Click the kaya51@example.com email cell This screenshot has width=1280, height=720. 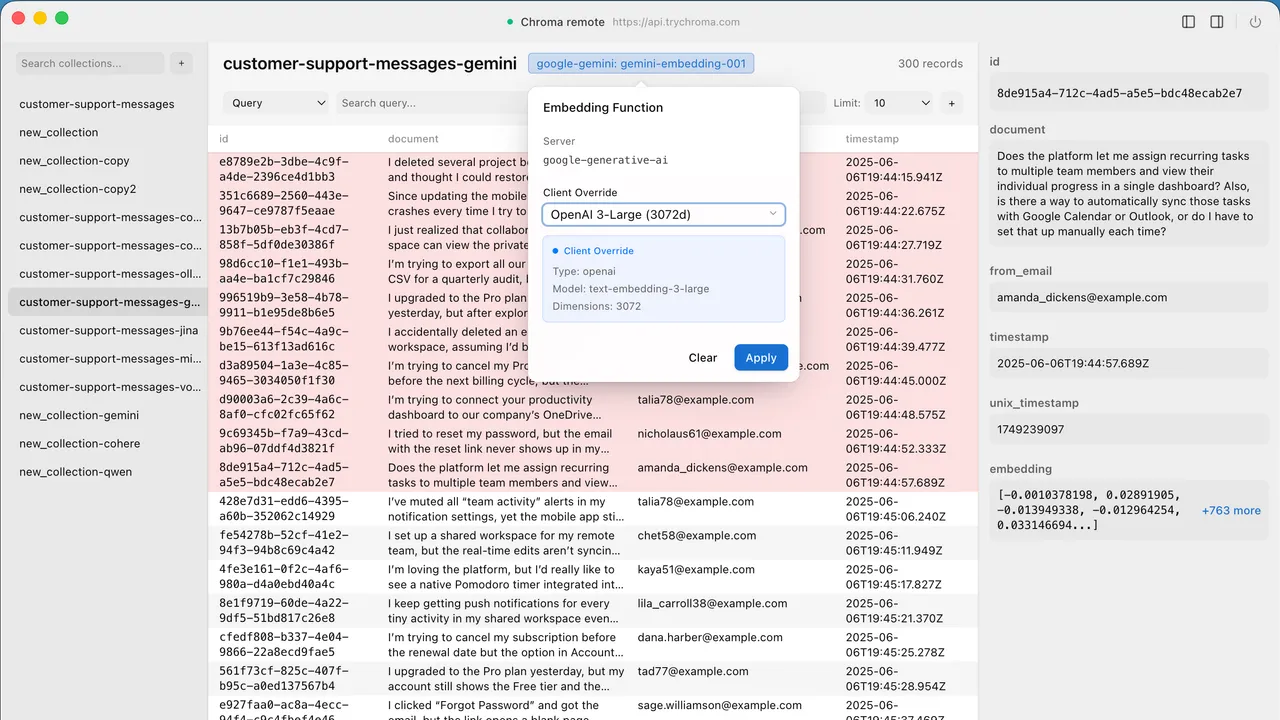pos(696,570)
